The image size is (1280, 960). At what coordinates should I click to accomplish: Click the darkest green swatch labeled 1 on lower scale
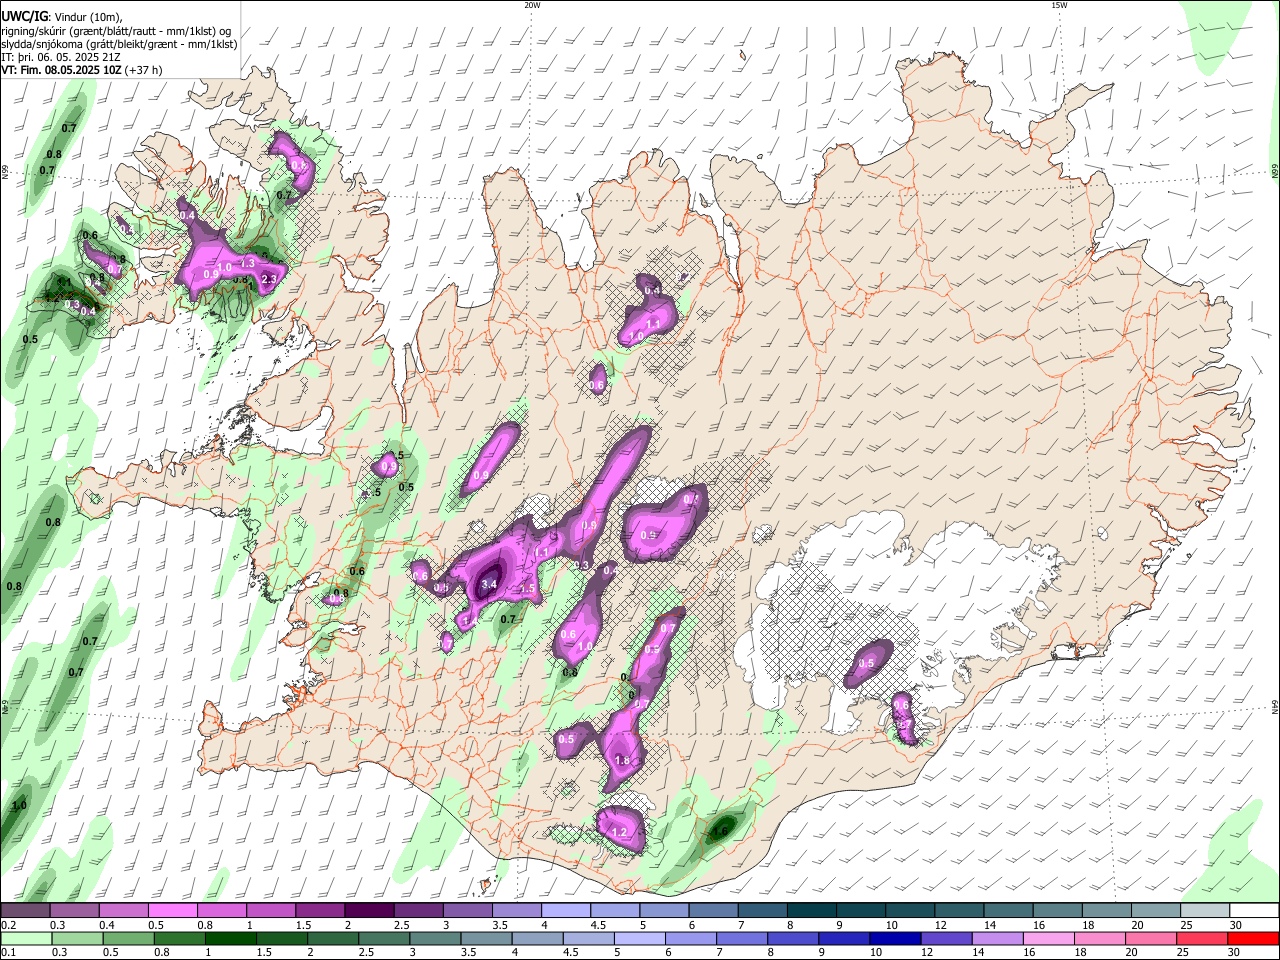click(231, 939)
